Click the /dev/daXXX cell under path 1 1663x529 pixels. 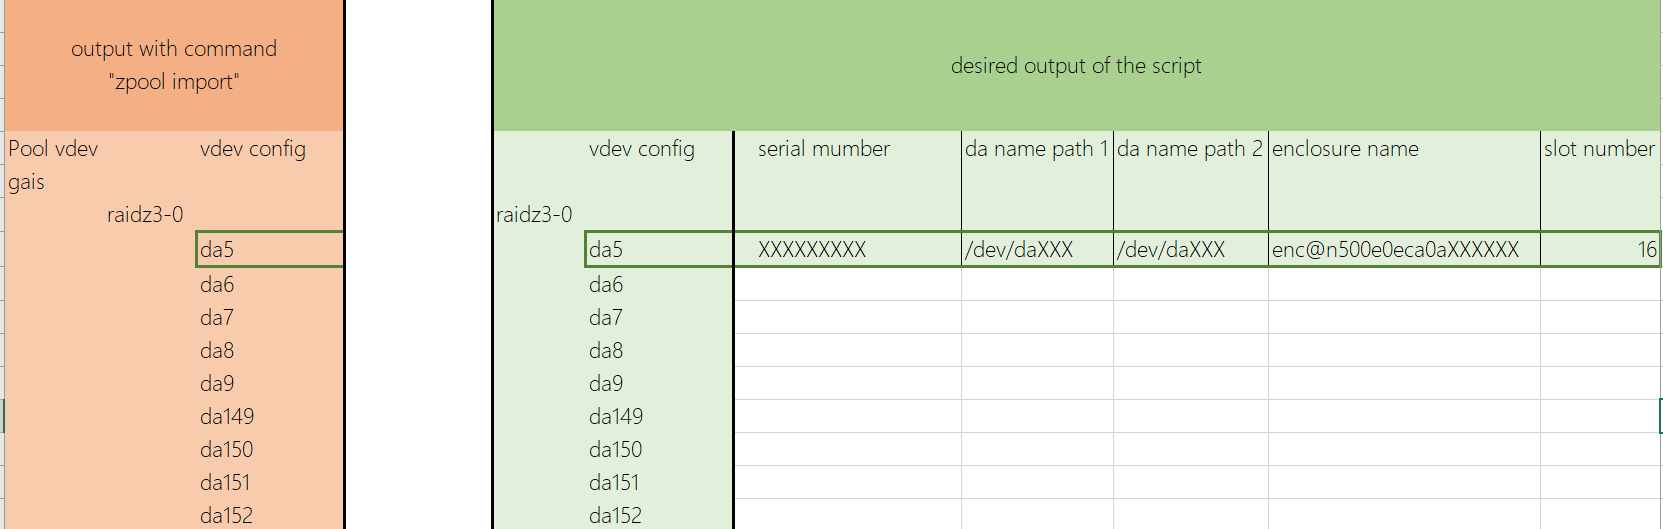point(1036,250)
